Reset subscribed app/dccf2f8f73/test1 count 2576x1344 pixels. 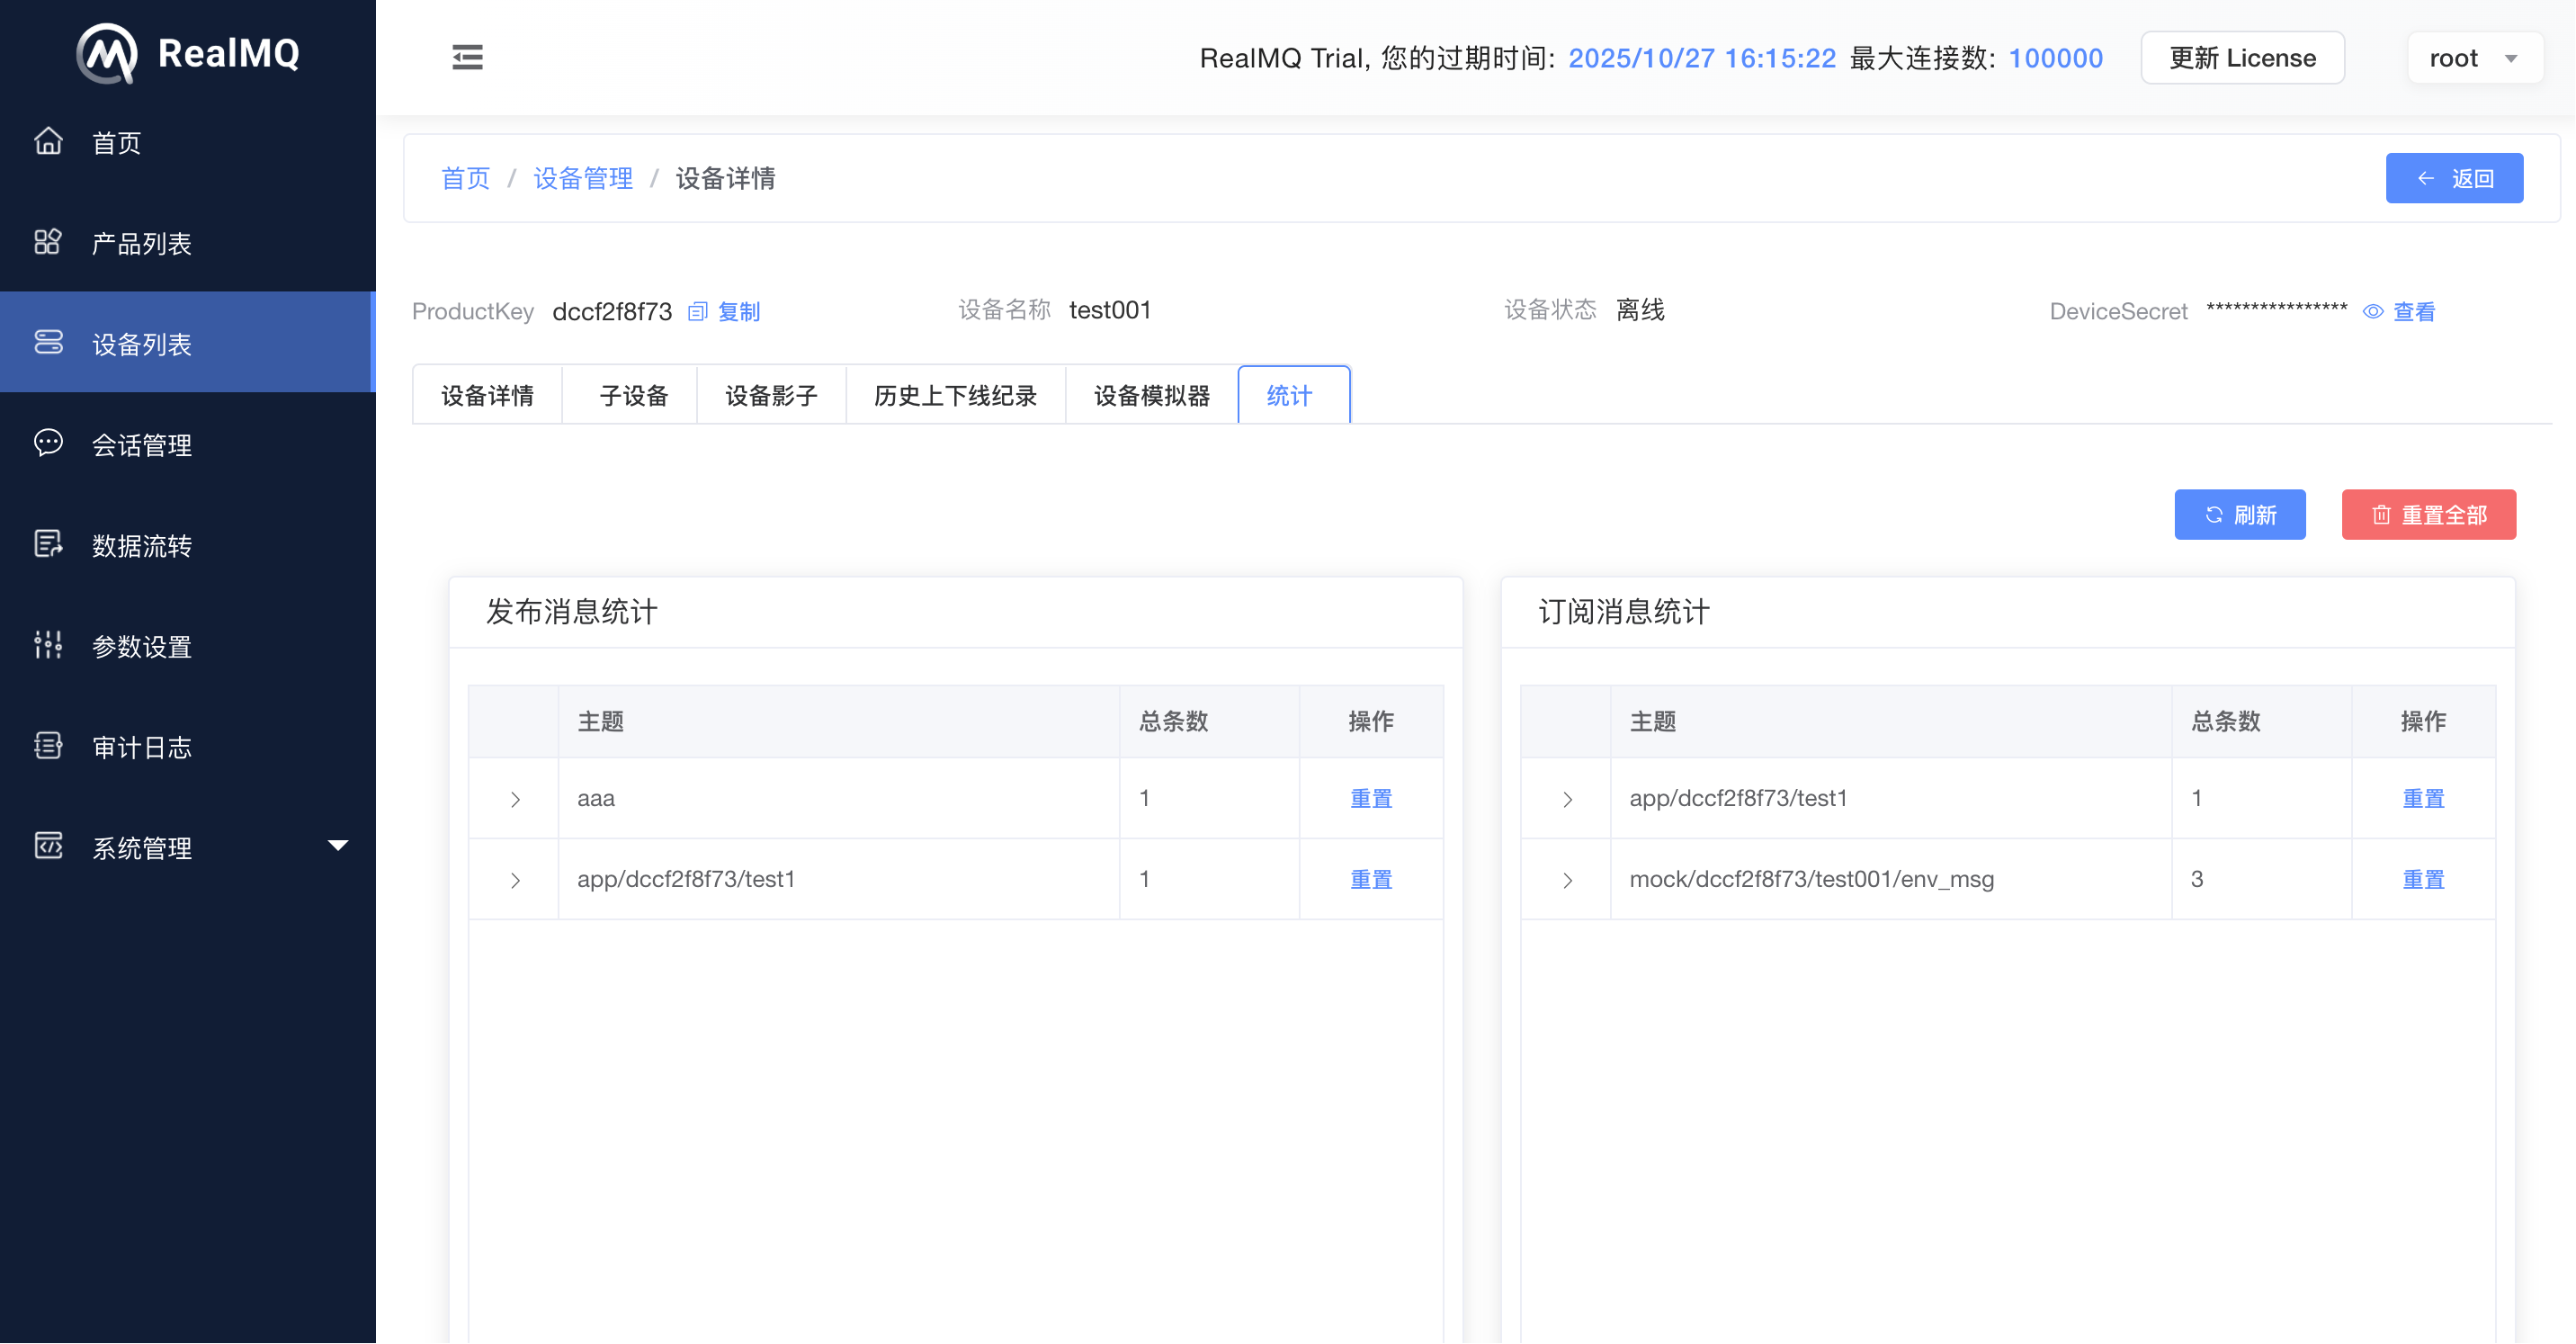pos(2423,799)
